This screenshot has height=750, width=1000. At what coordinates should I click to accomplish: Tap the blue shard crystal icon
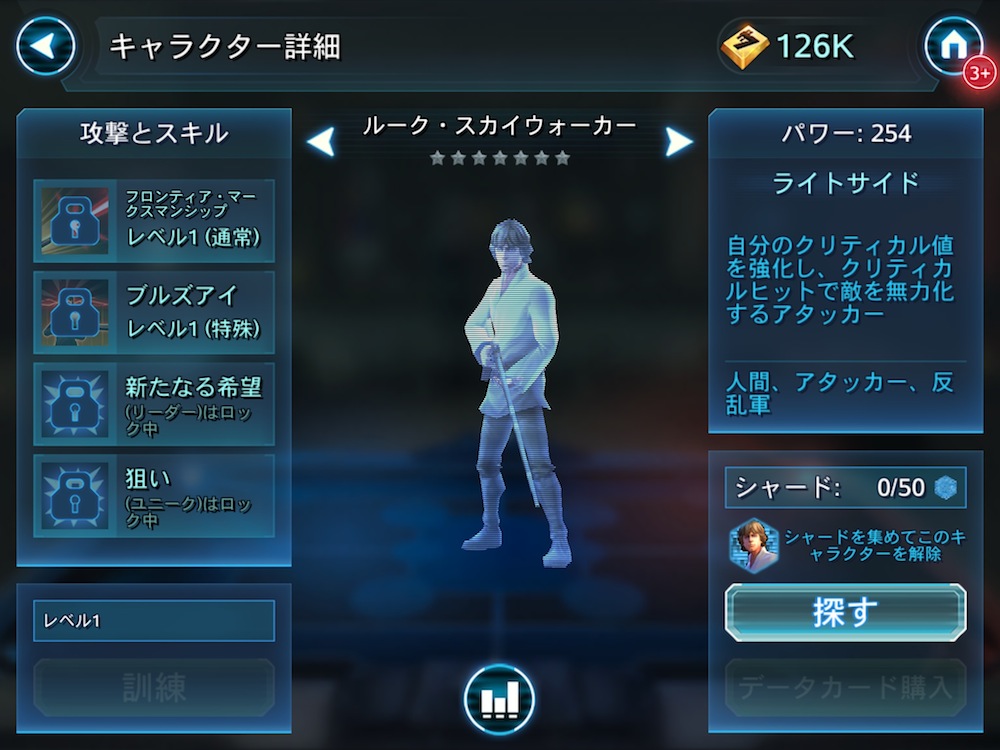click(946, 488)
